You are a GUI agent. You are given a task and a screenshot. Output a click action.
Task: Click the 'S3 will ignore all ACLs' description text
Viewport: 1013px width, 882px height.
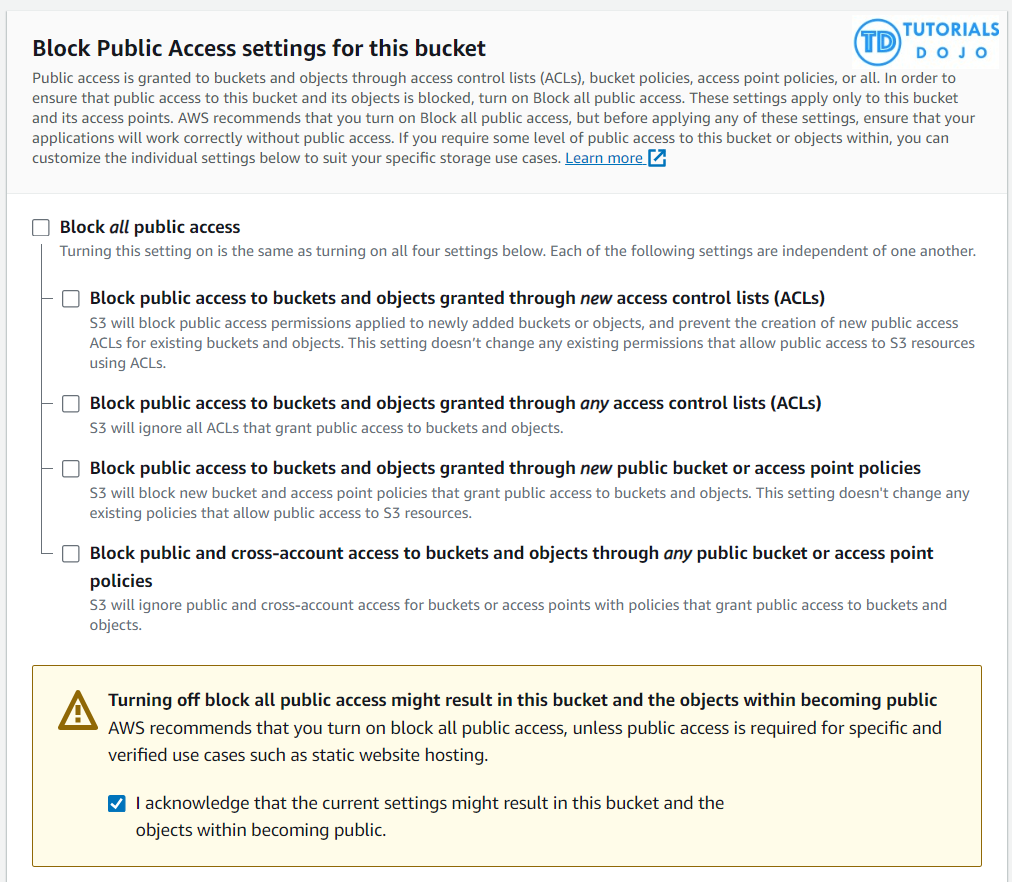click(326, 429)
